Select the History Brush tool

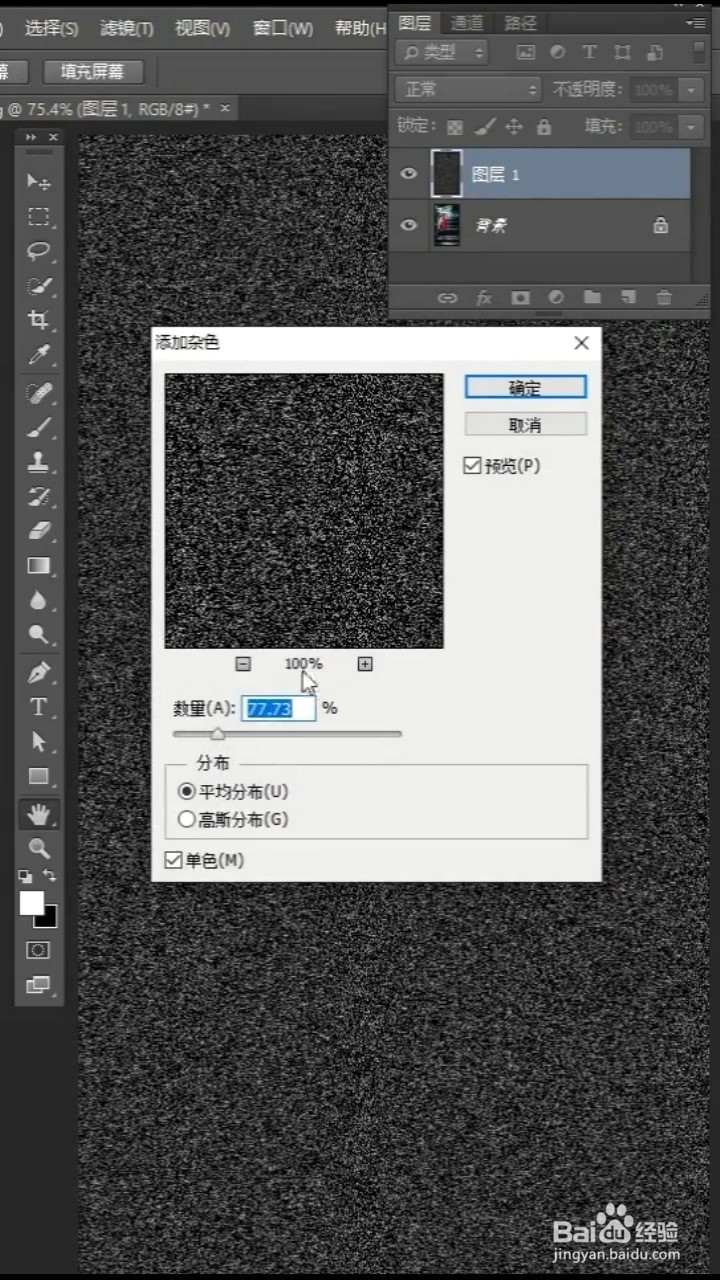point(39,496)
